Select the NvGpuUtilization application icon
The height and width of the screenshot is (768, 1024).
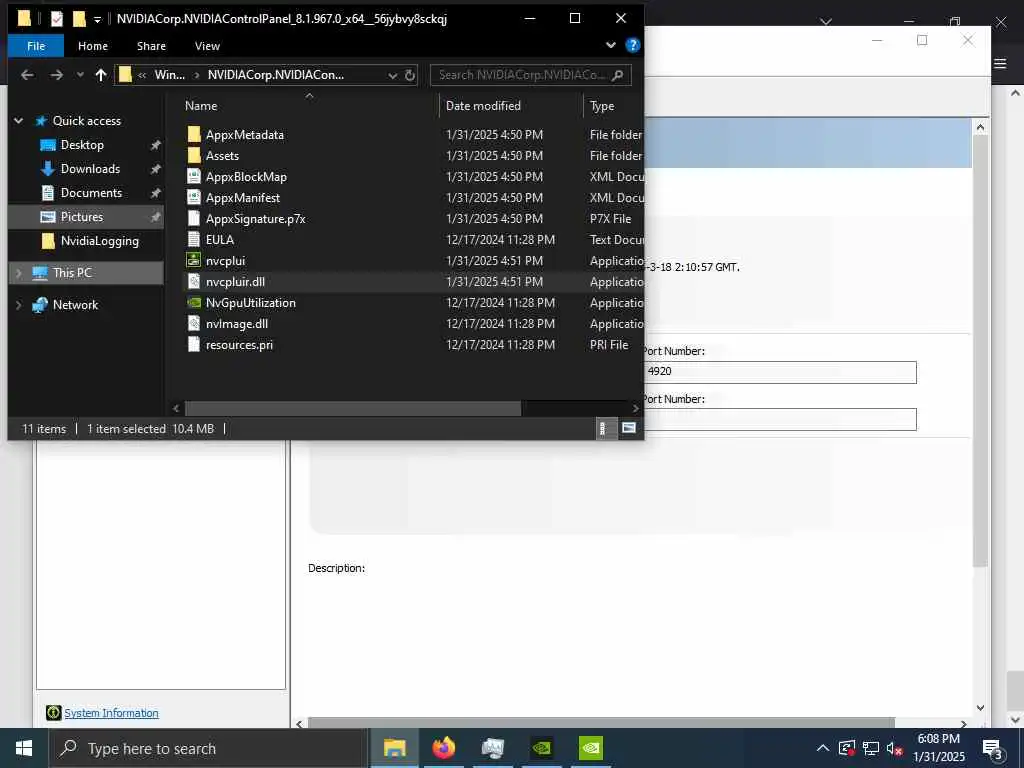pos(193,302)
